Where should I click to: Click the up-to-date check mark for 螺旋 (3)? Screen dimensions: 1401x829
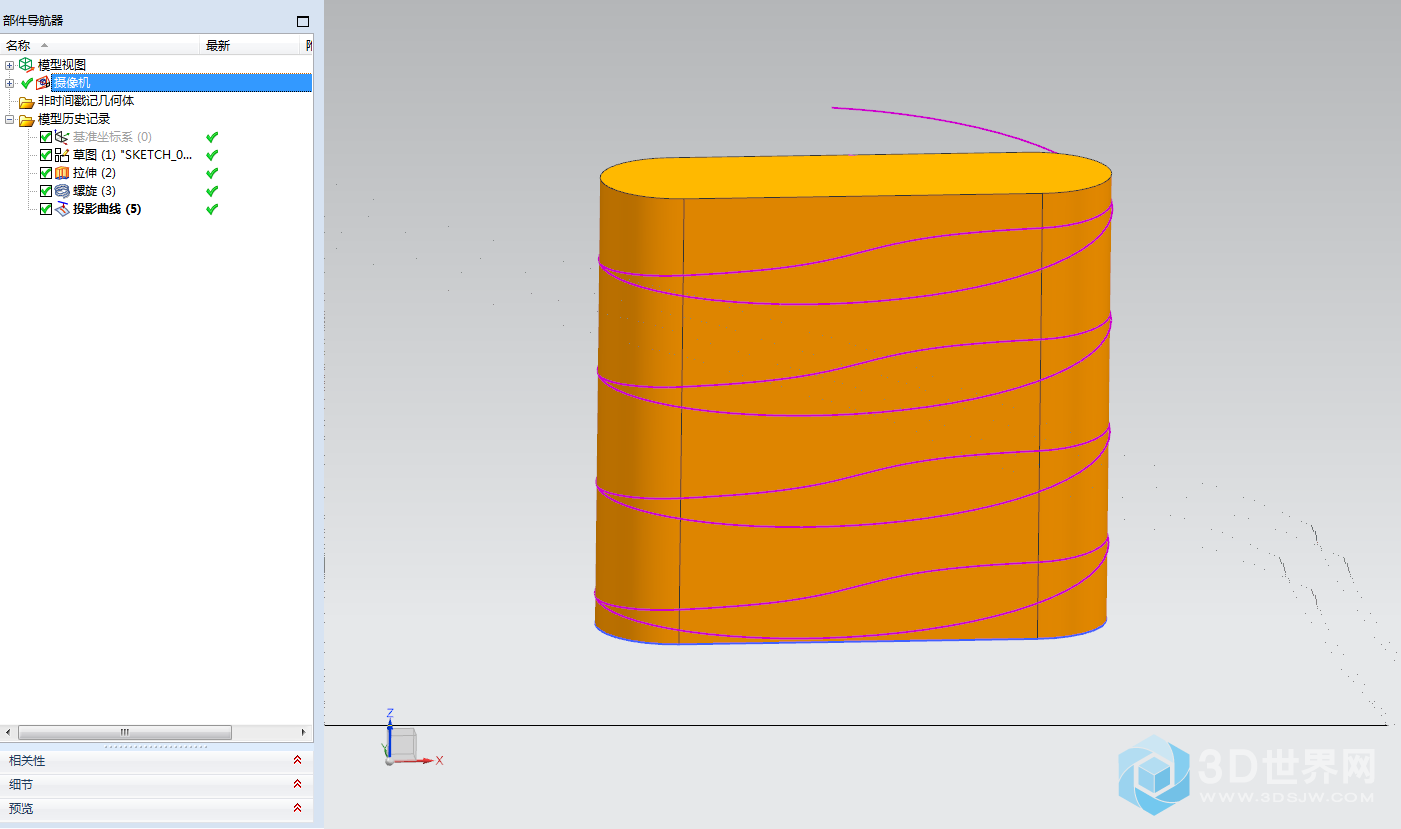[x=212, y=191]
